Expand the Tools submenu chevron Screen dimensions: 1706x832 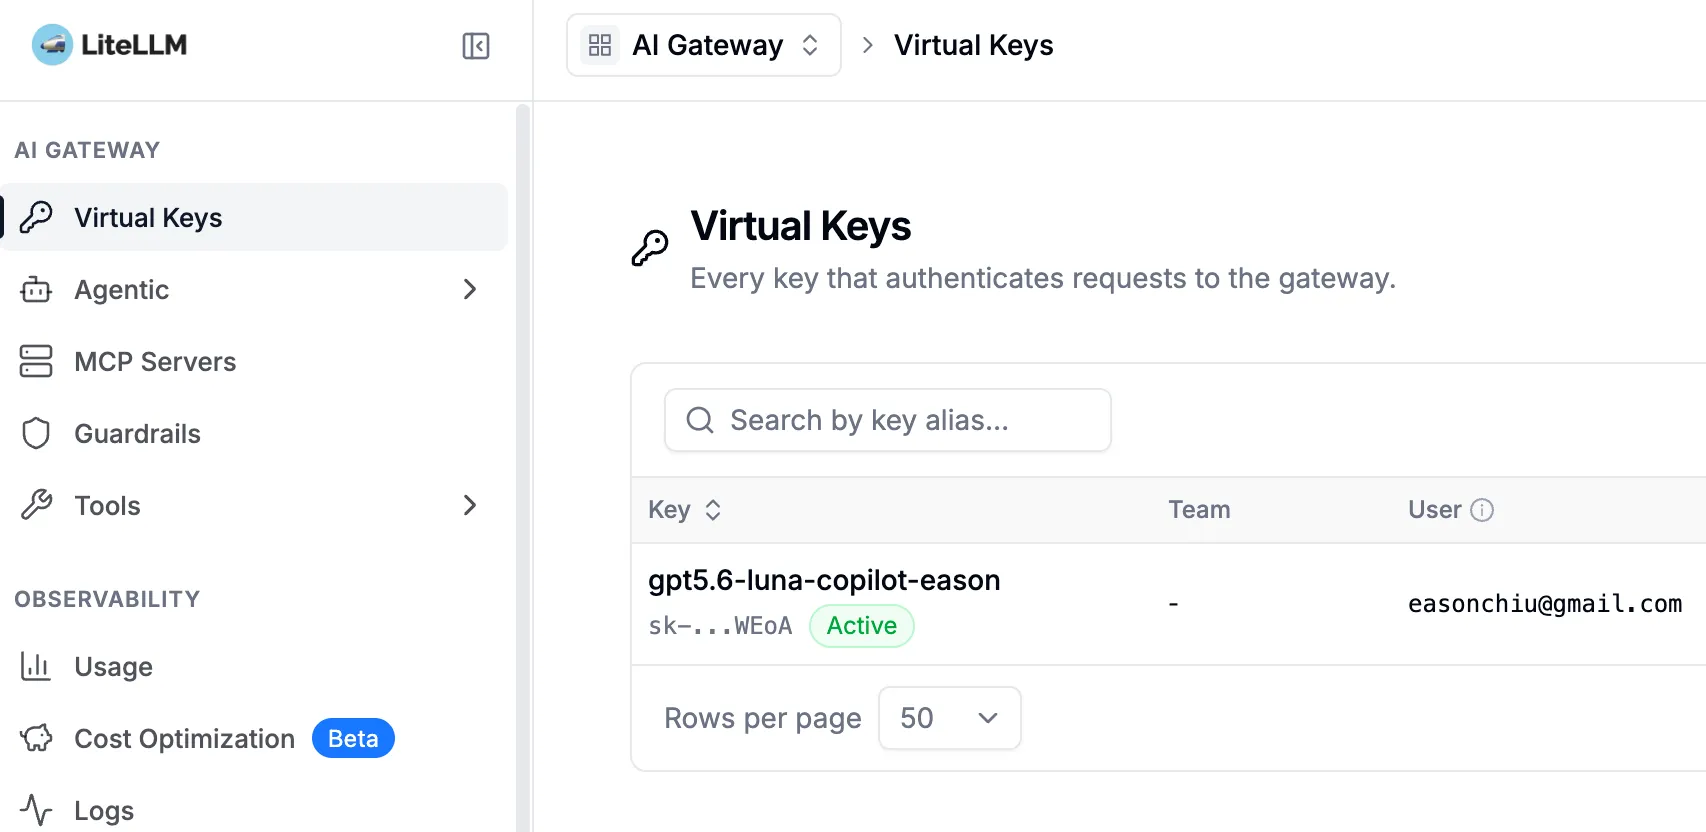[x=470, y=505]
